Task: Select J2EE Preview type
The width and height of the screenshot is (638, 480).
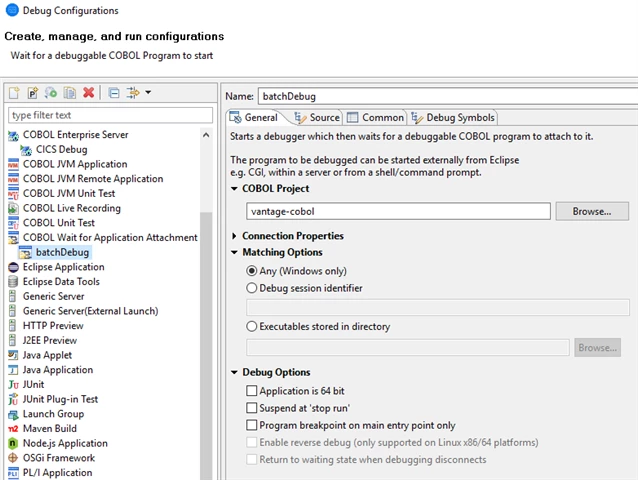Action: point(50,340)
